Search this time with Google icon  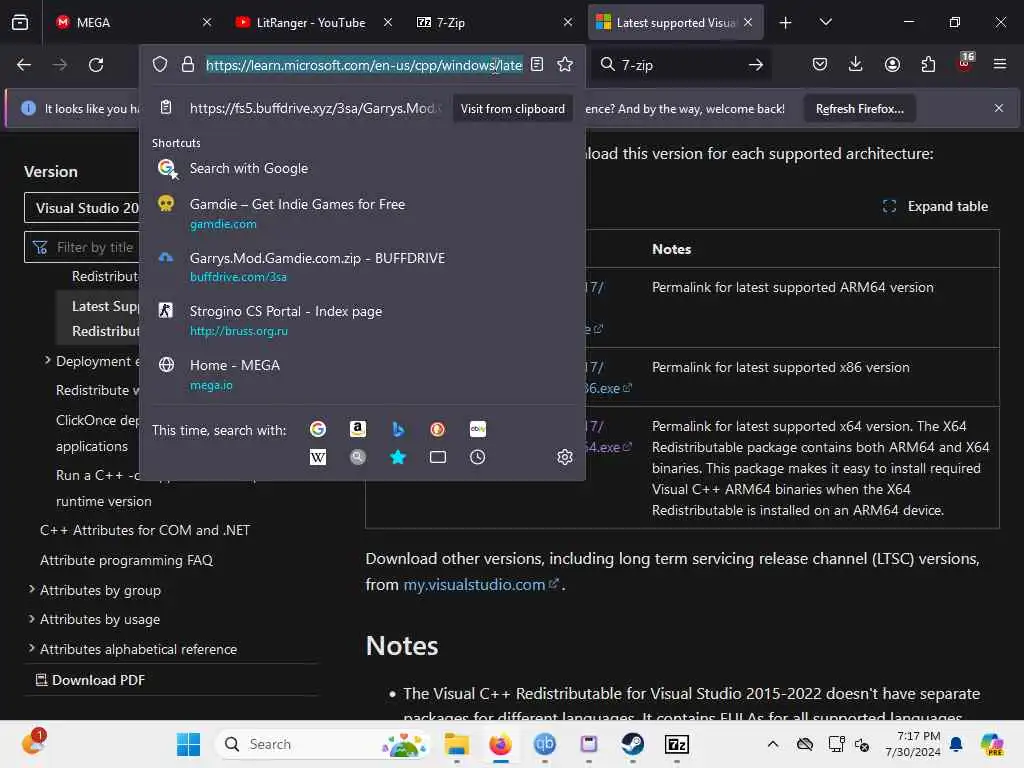(x=318, y=429)
